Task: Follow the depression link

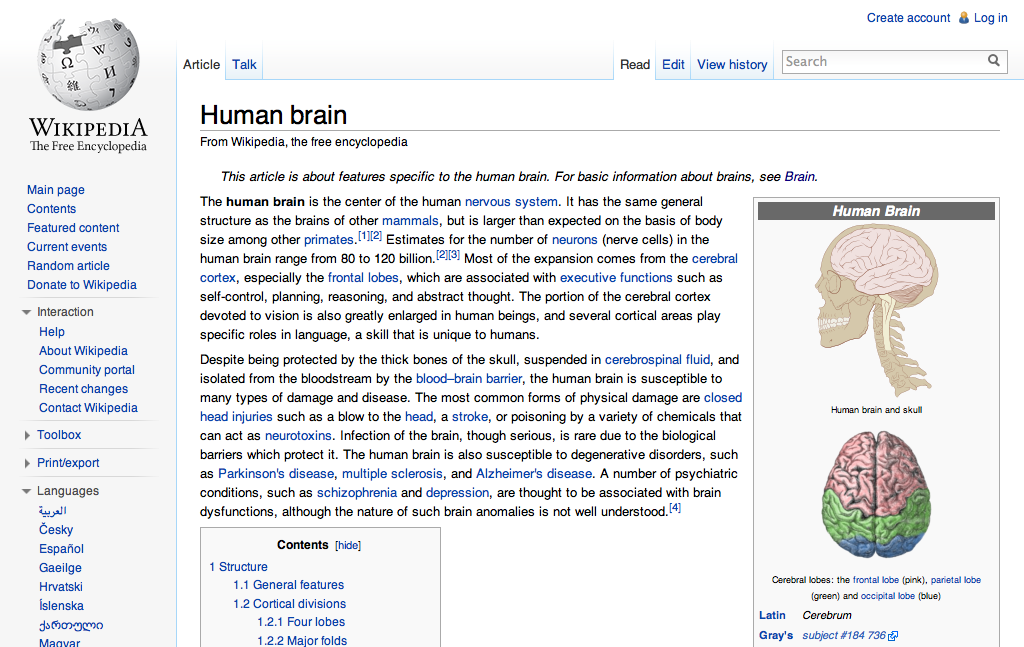Action: tap(457, 492)
